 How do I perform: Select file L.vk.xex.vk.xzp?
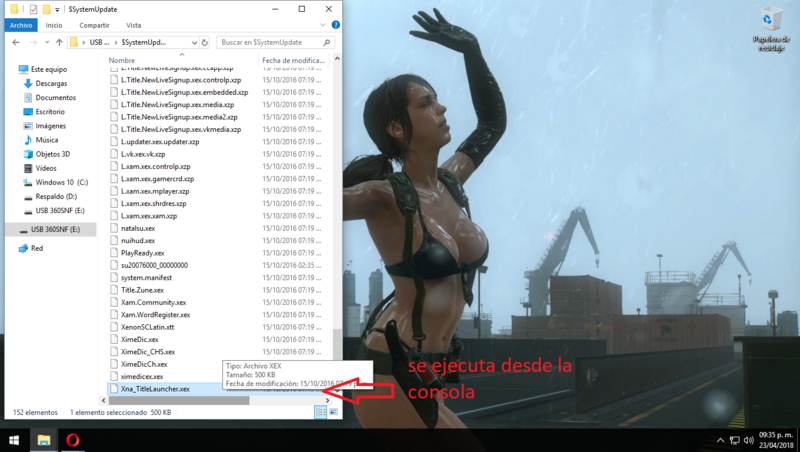143,154
